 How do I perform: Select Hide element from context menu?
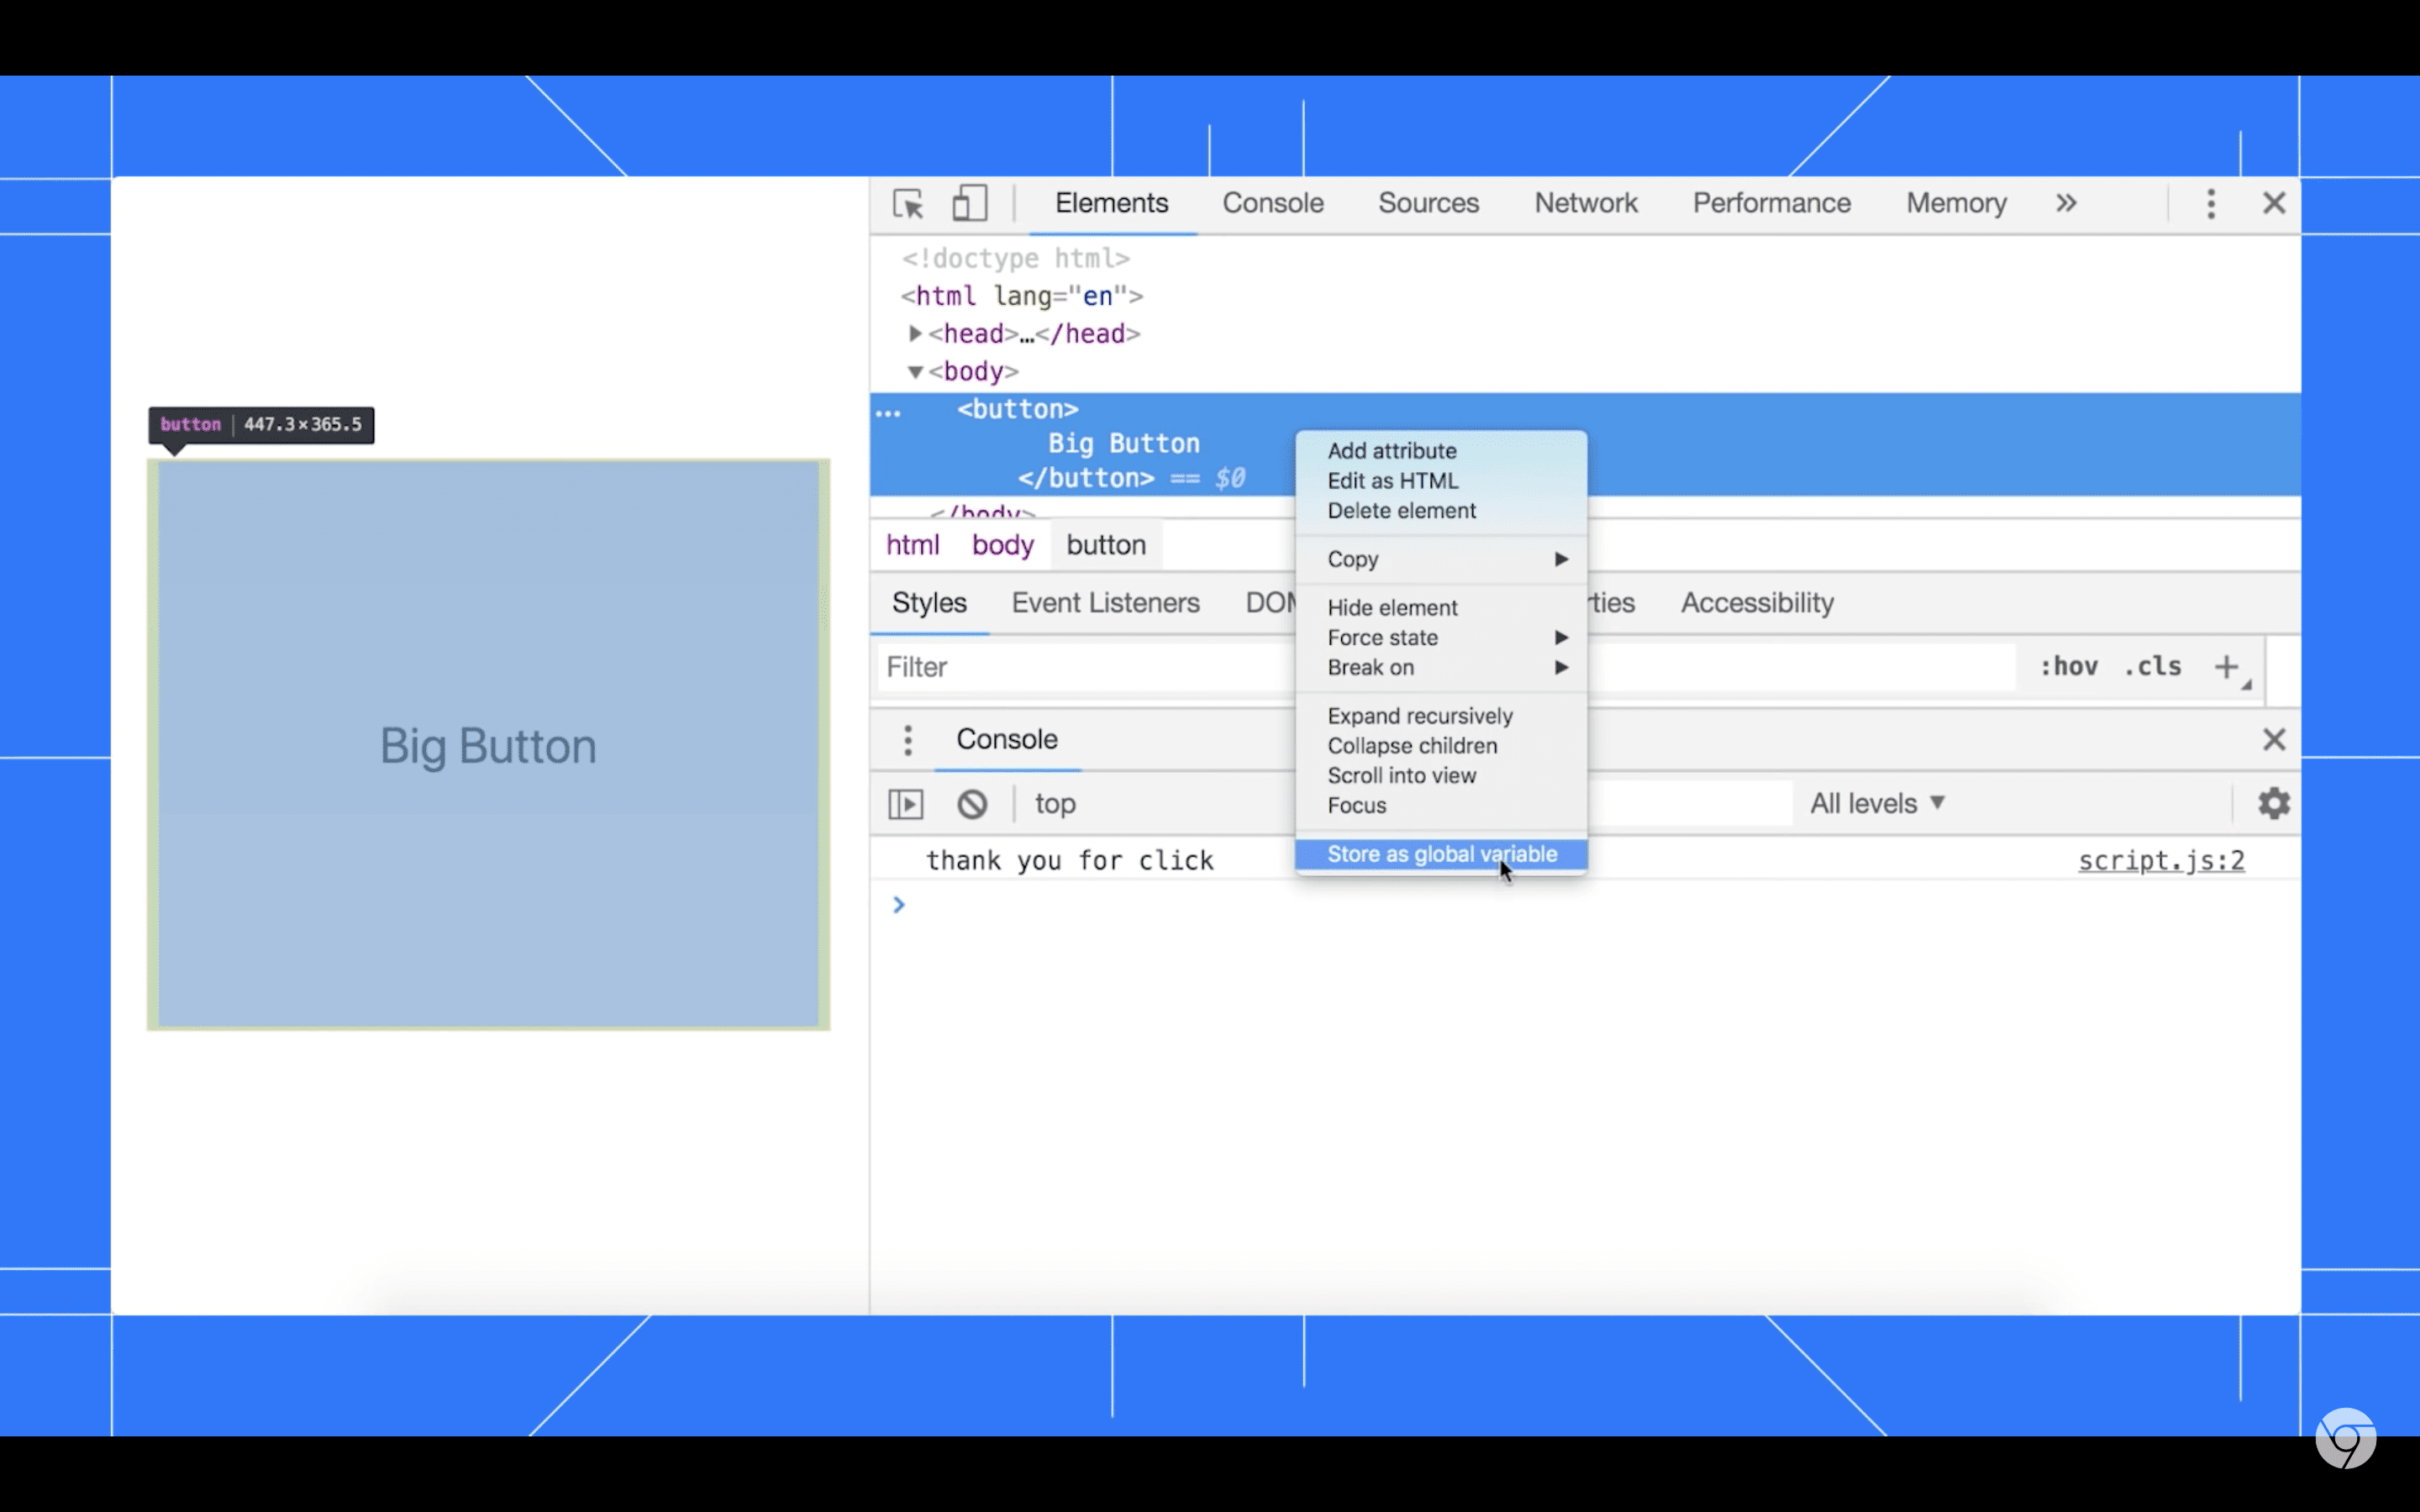1394,606
